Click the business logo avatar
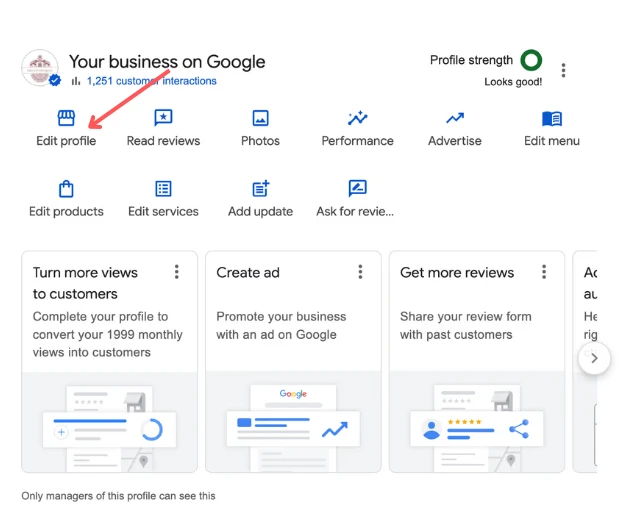 pyautogui.click(x=40, y=67)
